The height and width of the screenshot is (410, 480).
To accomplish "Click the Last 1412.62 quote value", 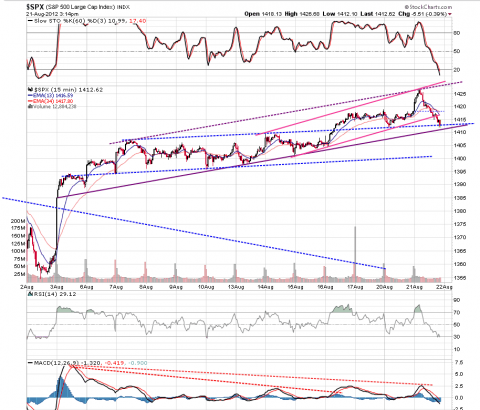I will pyautogui.click(x=378, y=14).
